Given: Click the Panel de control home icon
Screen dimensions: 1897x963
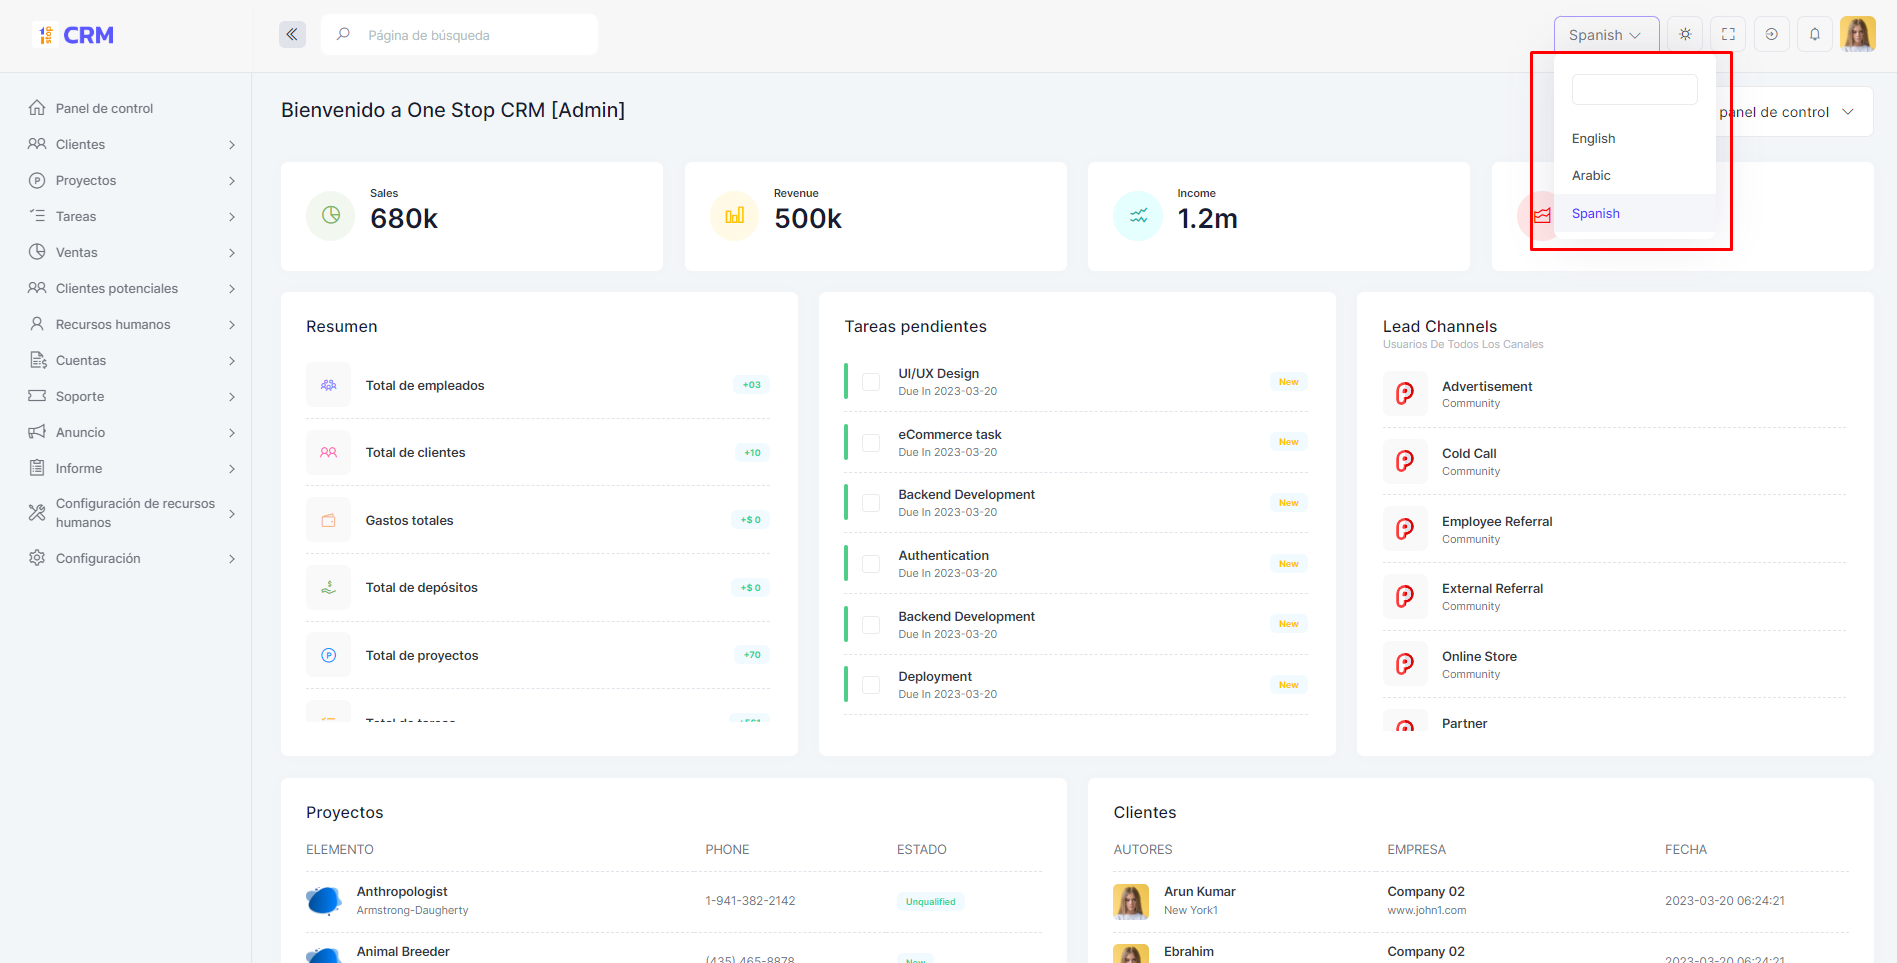Looking at the screenshot, I should coord(37,107).
